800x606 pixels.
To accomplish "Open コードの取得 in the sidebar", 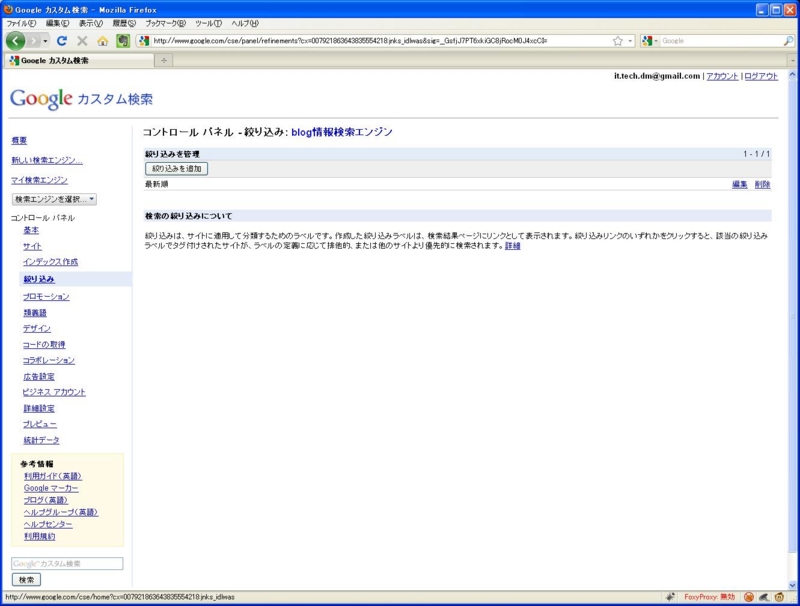I will coord(44,345).
